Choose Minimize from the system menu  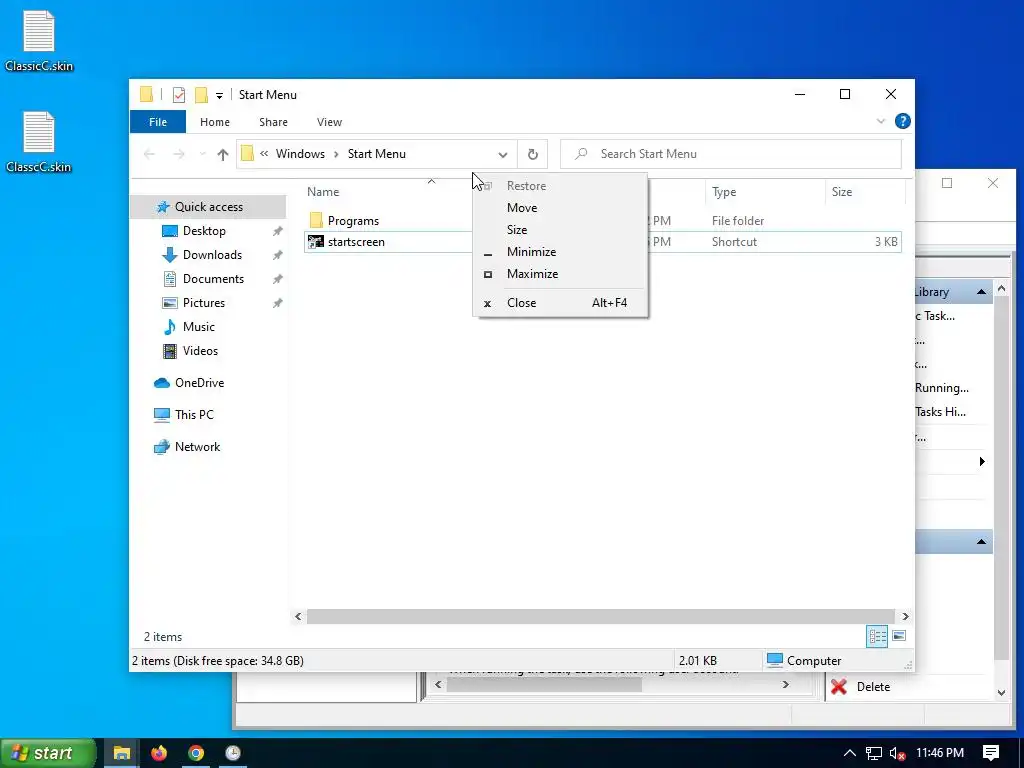561,252
